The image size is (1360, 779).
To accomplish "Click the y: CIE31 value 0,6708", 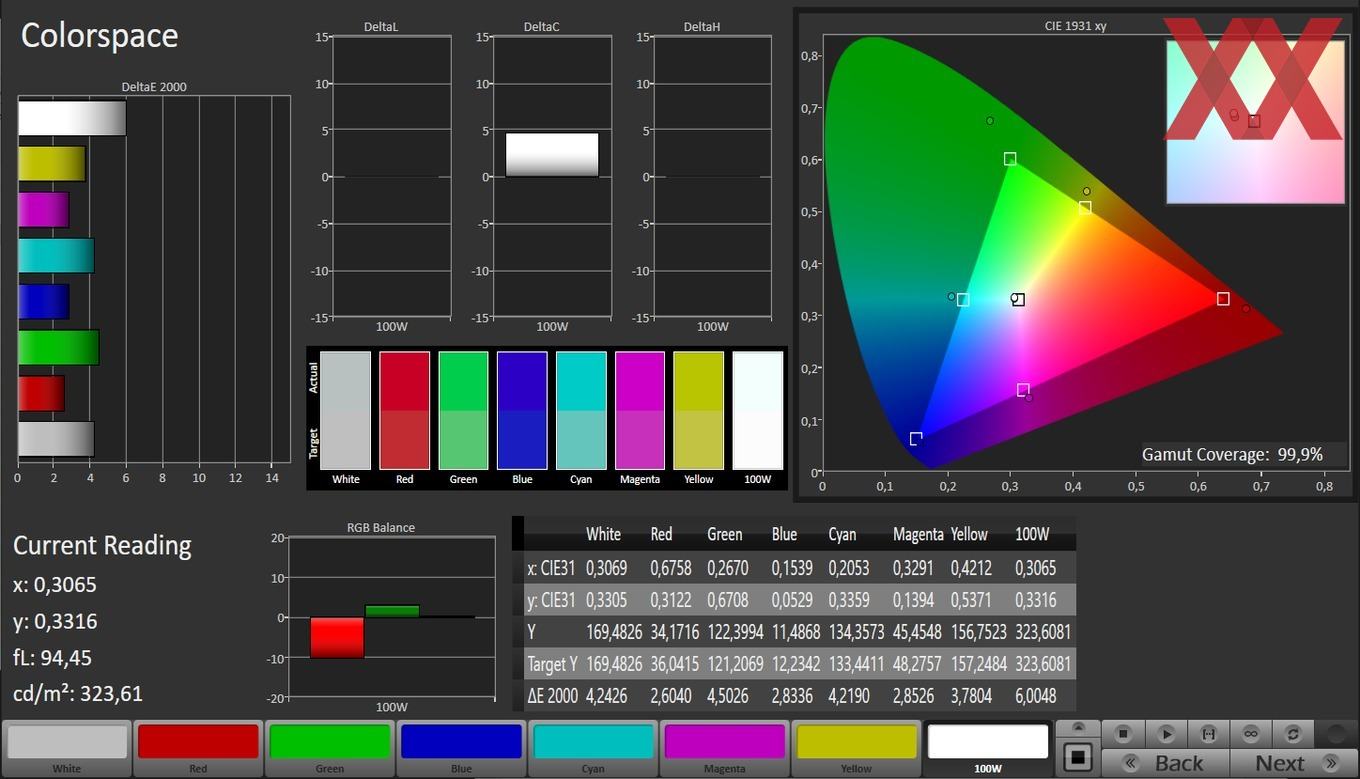I will tap(728, 599).
